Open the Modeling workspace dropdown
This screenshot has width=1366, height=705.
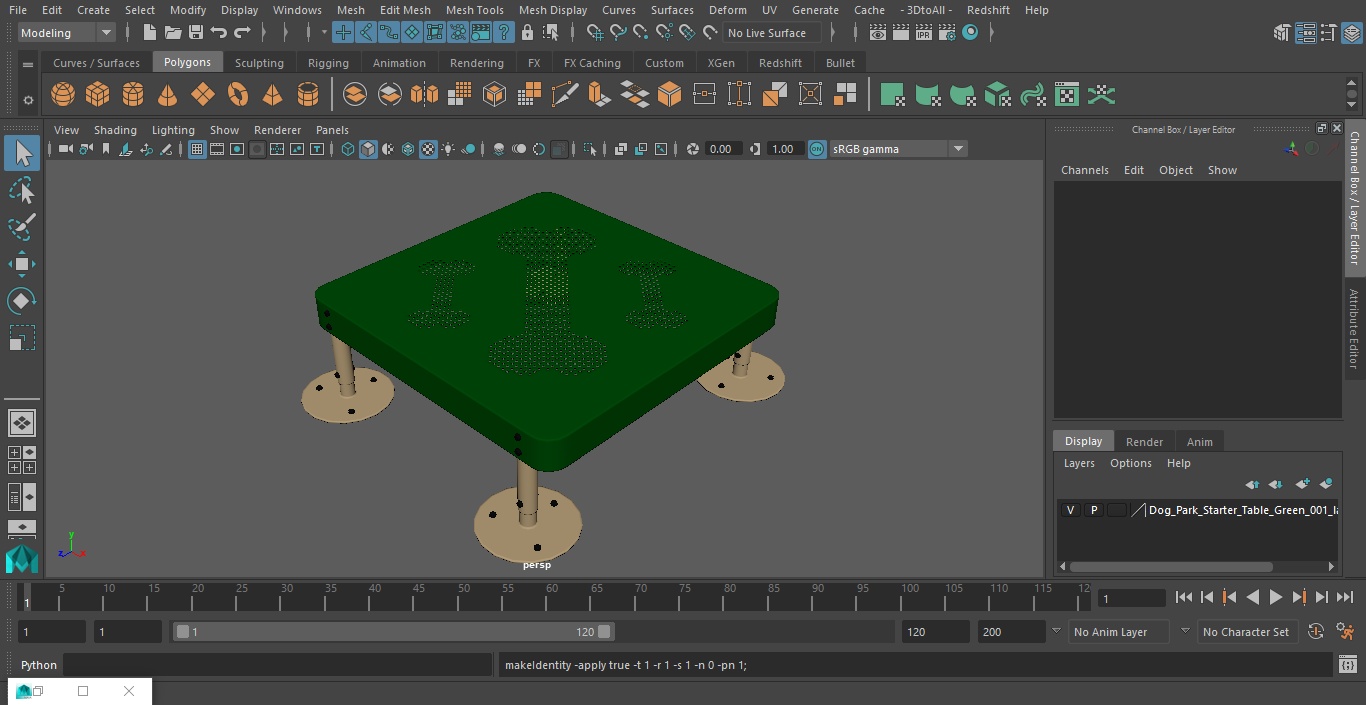(67, 33)
